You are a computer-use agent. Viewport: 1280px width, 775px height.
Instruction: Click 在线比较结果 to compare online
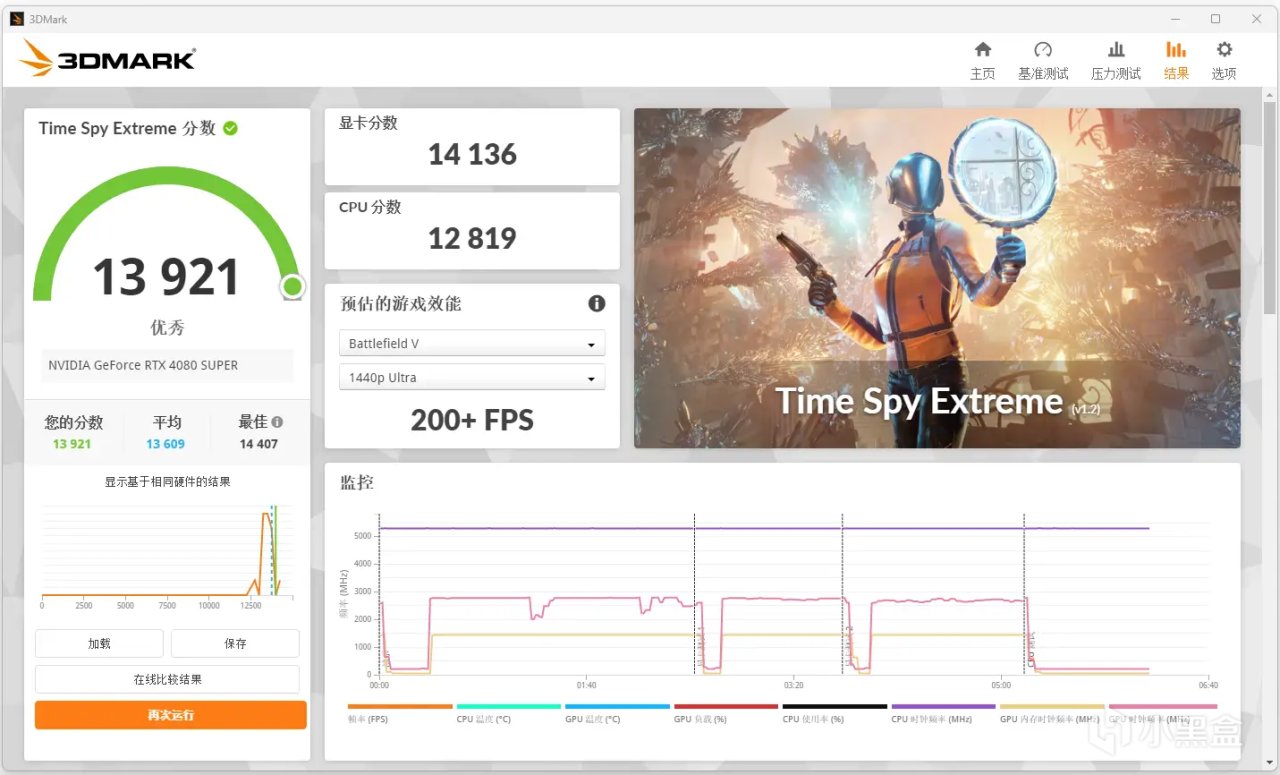pos(167,679)
